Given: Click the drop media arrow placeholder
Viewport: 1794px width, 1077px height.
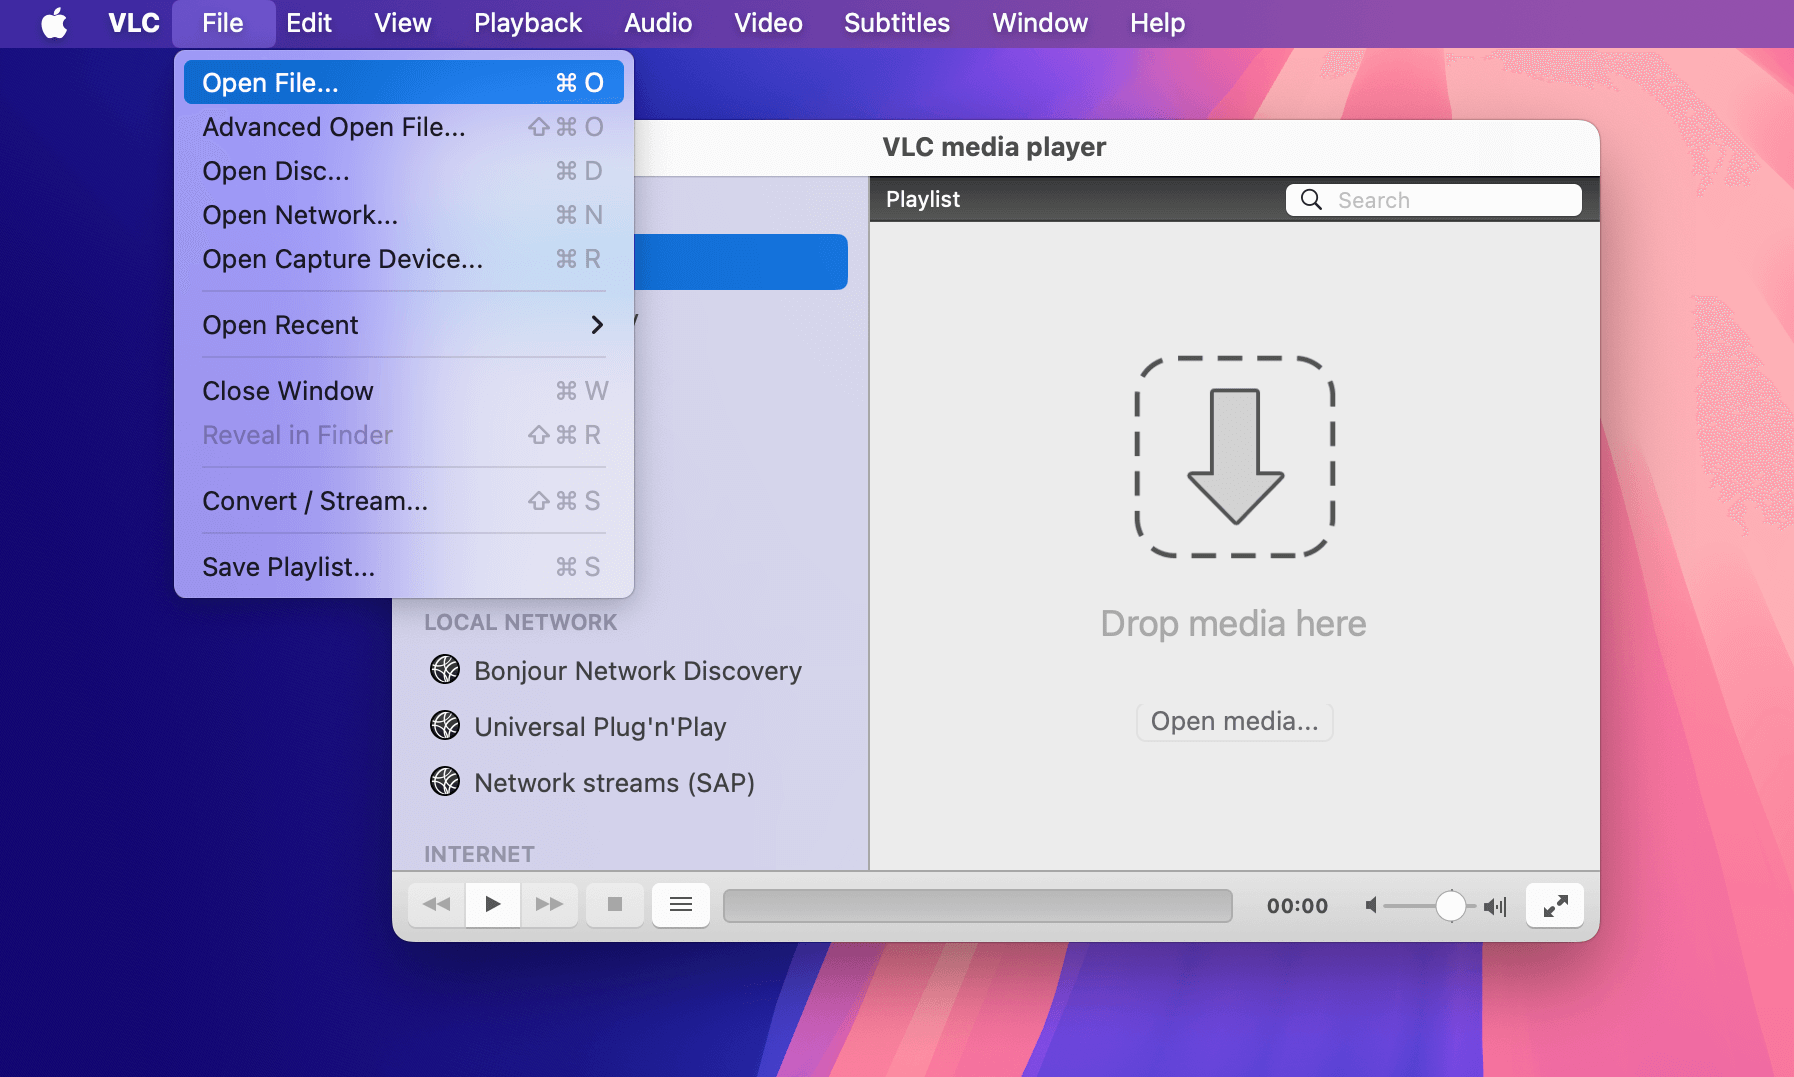Looking at the screenshot, I should tap(1235, 456).
